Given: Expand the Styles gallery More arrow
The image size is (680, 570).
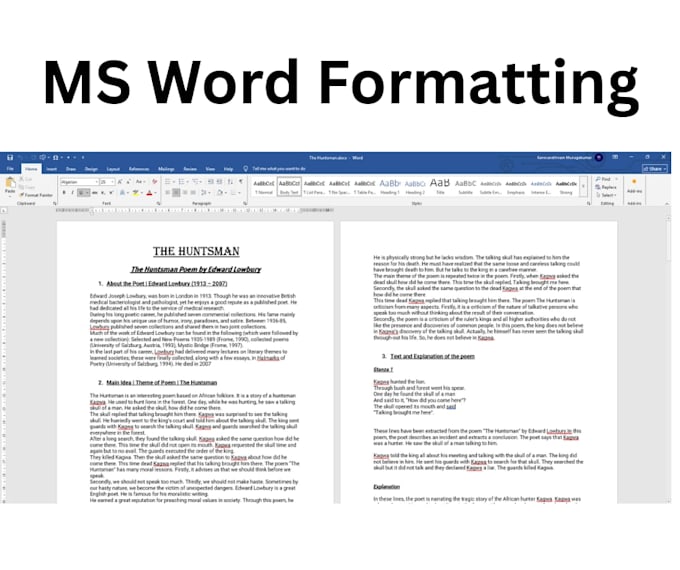Looking at the screenshot, I should point(583,187).
